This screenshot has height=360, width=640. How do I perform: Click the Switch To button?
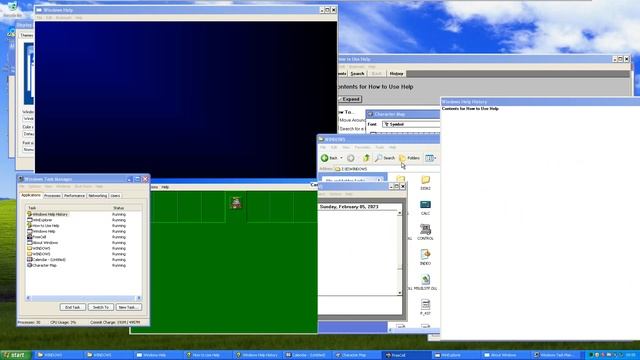click(101, 307)
